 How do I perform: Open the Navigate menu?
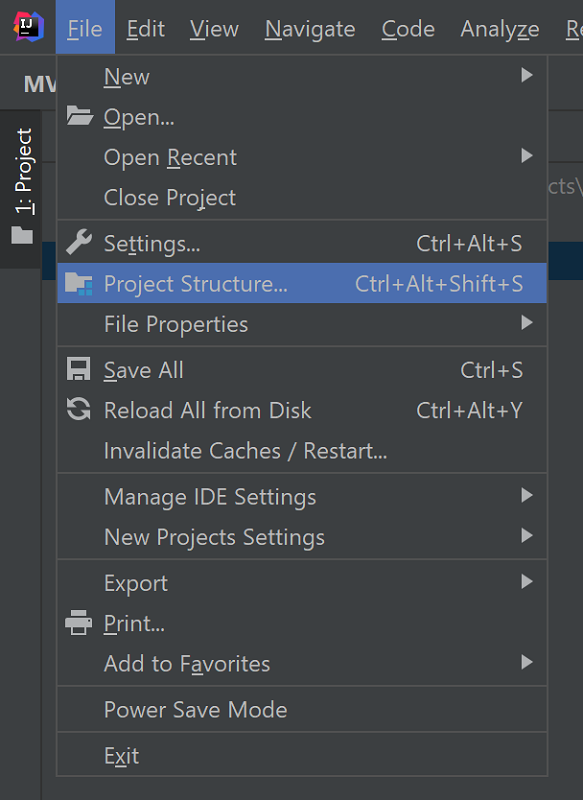pyautogui.click(x=310, y=29)
